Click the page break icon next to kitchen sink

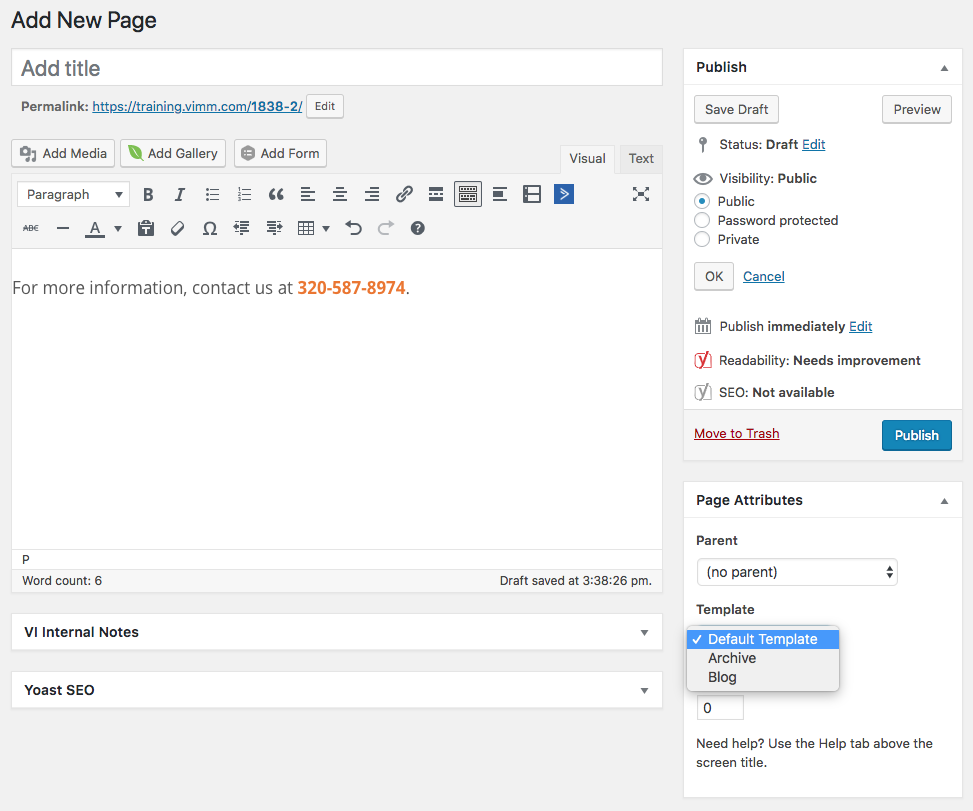coord(500,195)
